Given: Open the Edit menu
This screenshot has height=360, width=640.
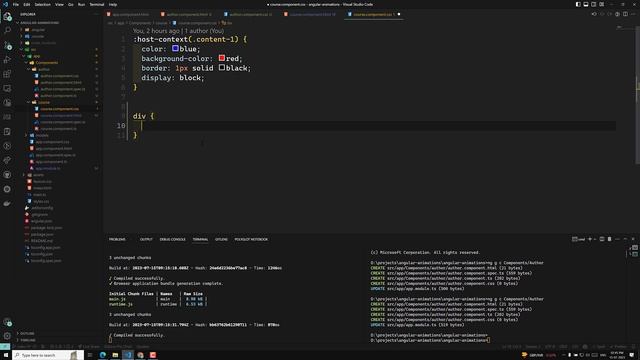Looking at the screenshot, I should pyautogui.click(x=27, y=4).
